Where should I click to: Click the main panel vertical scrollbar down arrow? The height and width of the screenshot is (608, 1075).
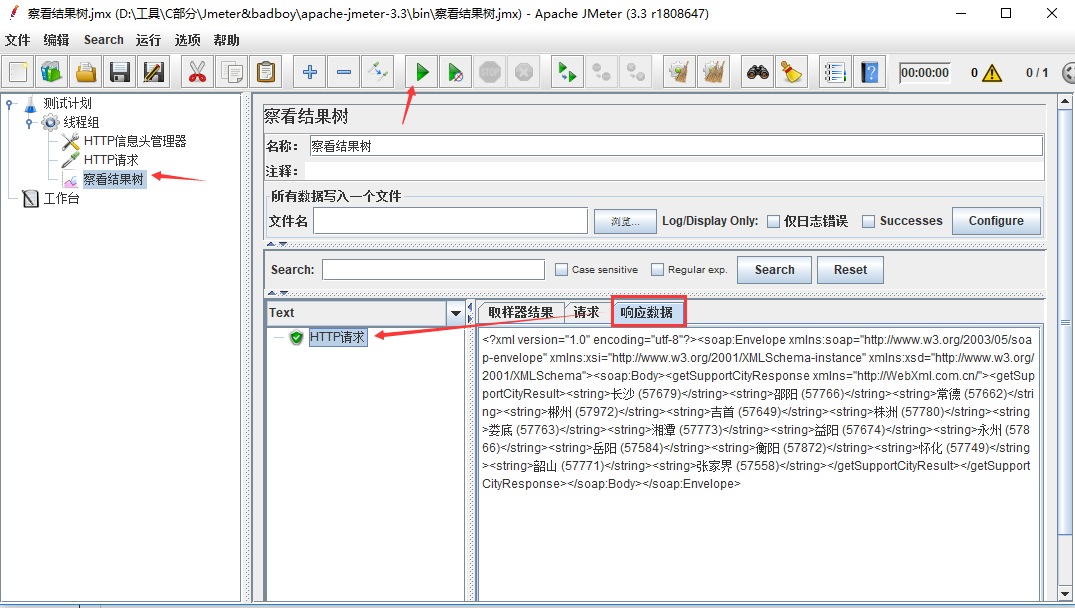(x=1065, y=593)
